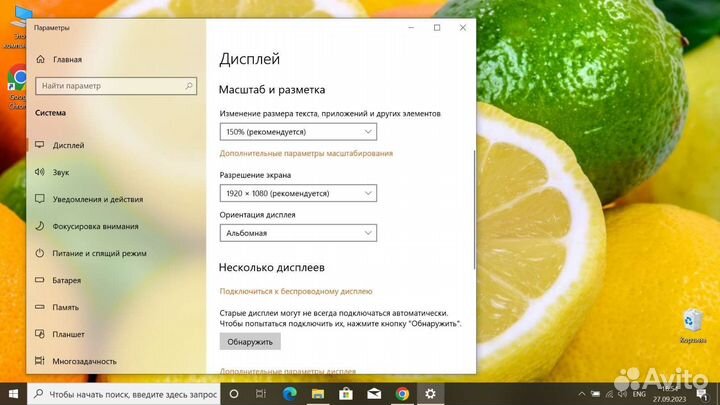Screen dimensions: 720x405
Task: Click the taskbar date 27.09.2023
Action: click(669, 399)
